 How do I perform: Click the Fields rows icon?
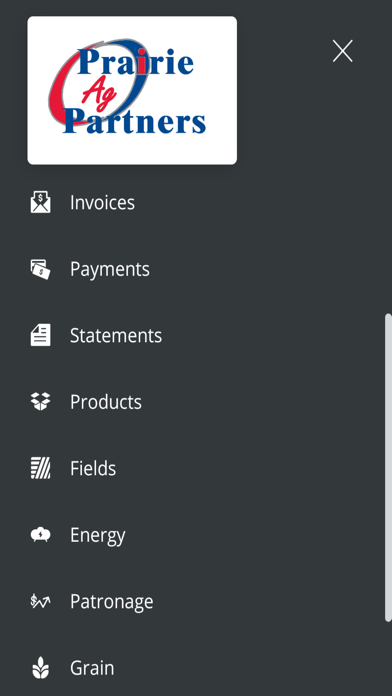[x=40, y=468]
